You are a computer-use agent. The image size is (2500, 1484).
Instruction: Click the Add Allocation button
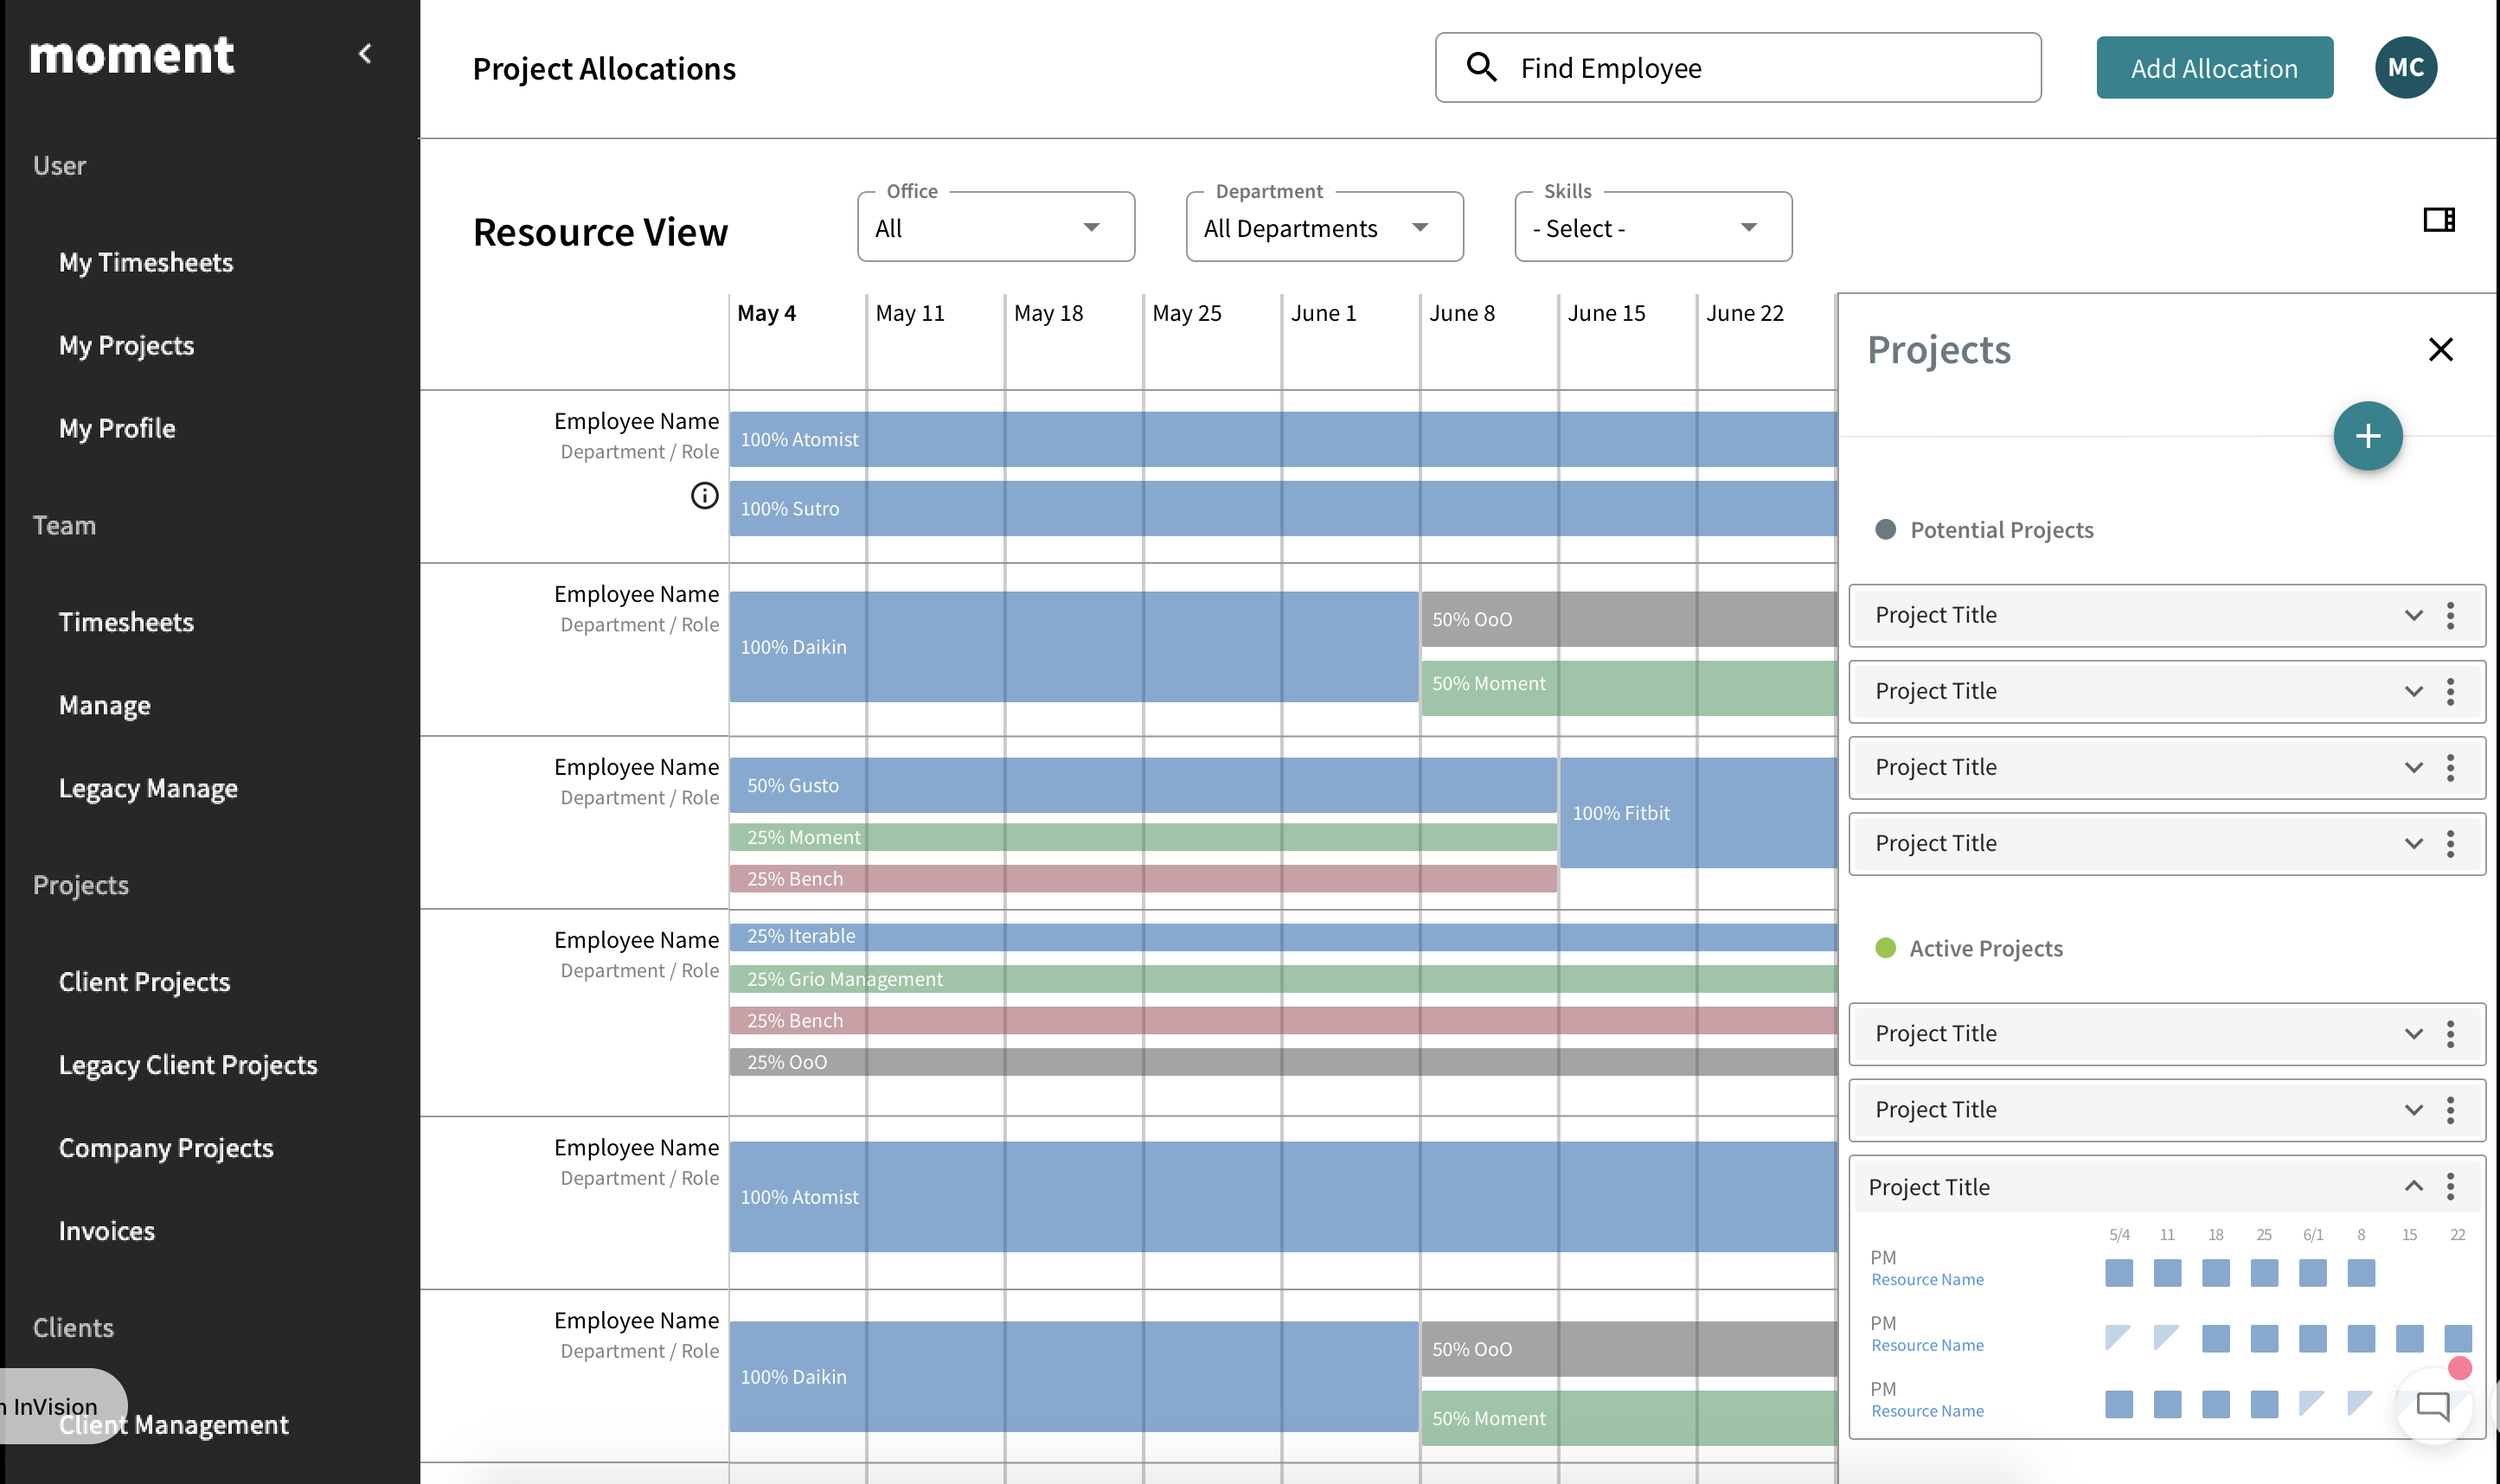[2214, 68]
